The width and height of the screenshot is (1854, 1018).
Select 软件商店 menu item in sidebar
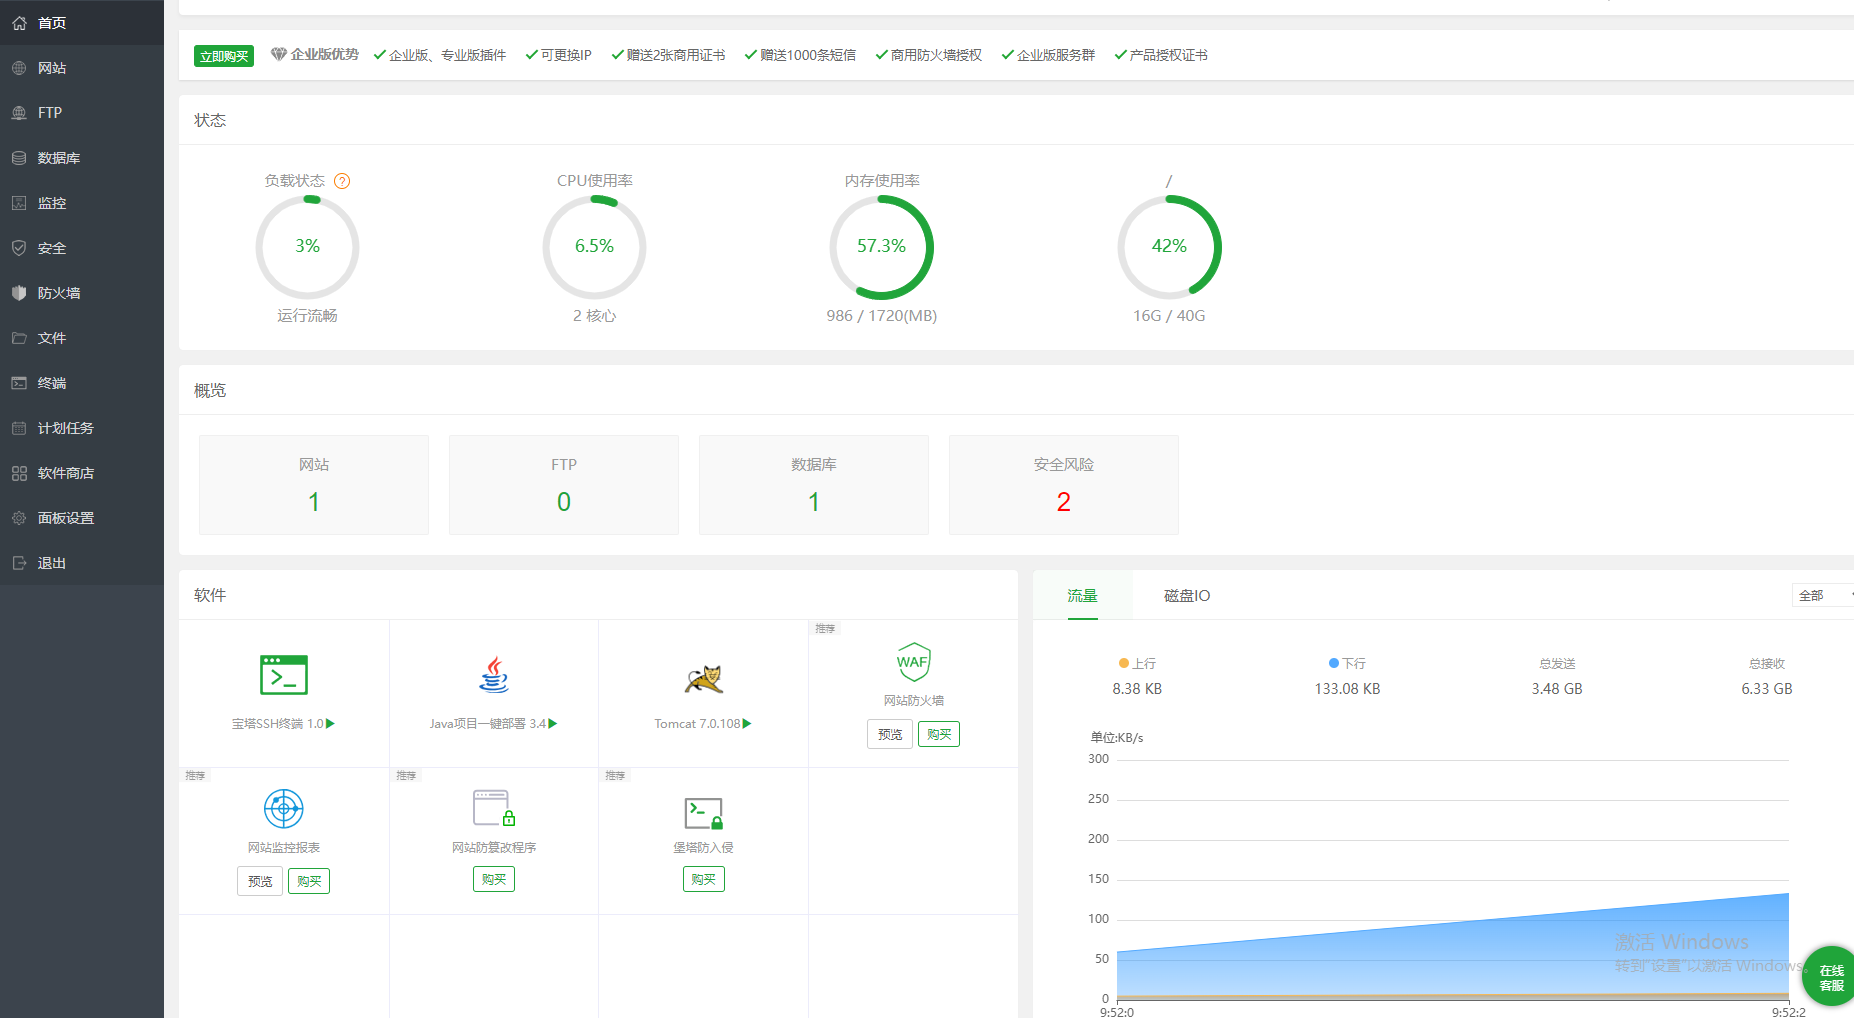click(x=82, y=473)
